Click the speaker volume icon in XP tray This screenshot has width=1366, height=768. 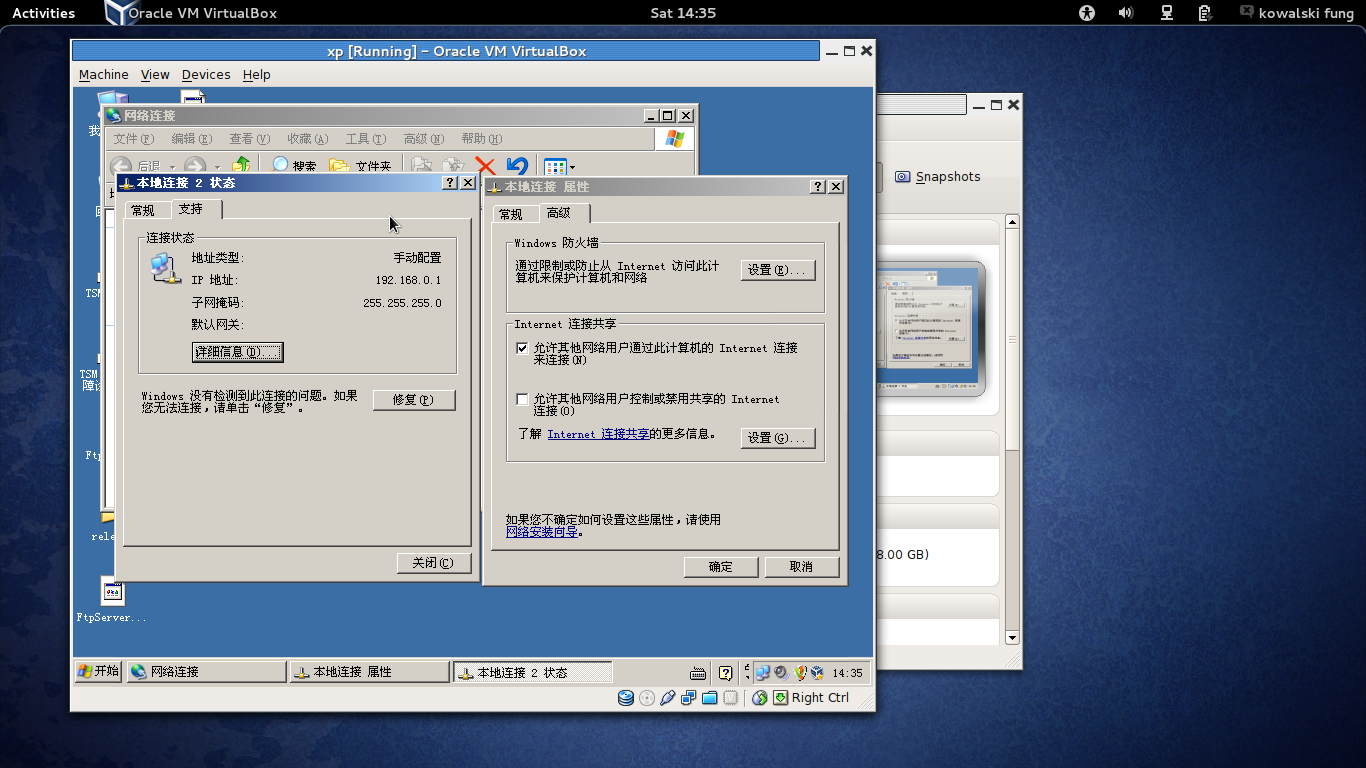pos(781,672)
